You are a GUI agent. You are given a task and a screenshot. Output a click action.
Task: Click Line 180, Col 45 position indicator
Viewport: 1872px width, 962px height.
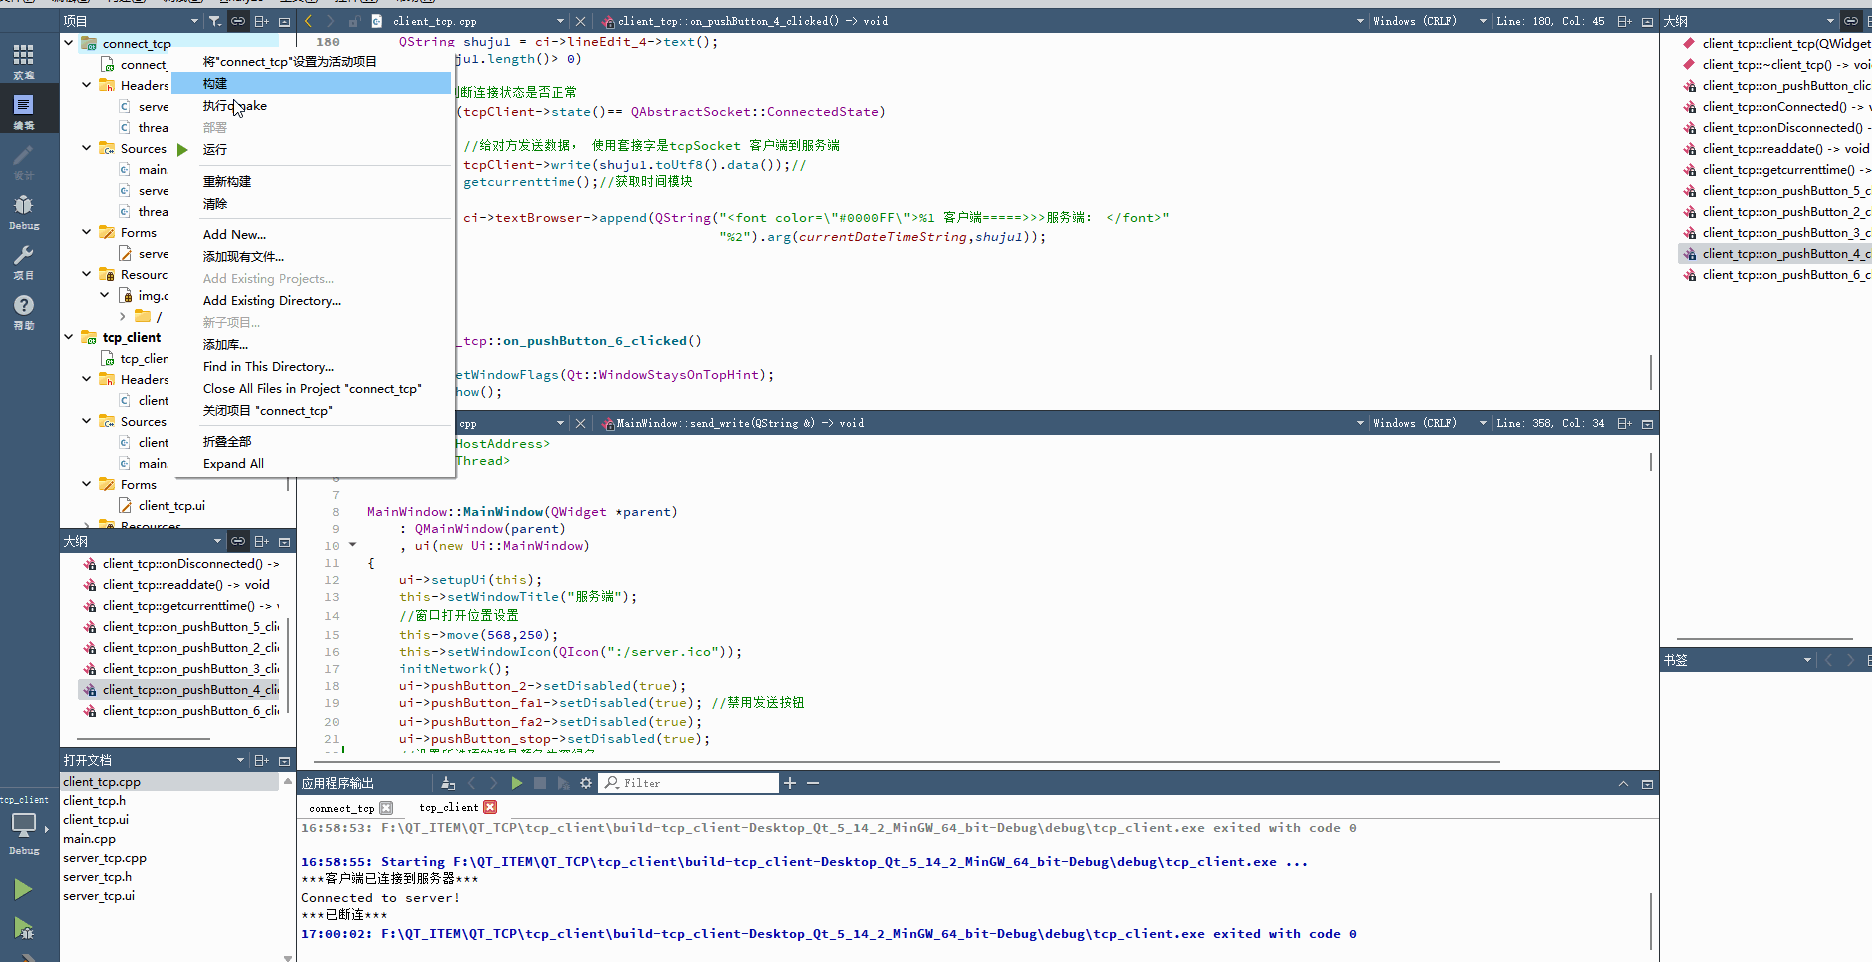tap(1551, 21)
